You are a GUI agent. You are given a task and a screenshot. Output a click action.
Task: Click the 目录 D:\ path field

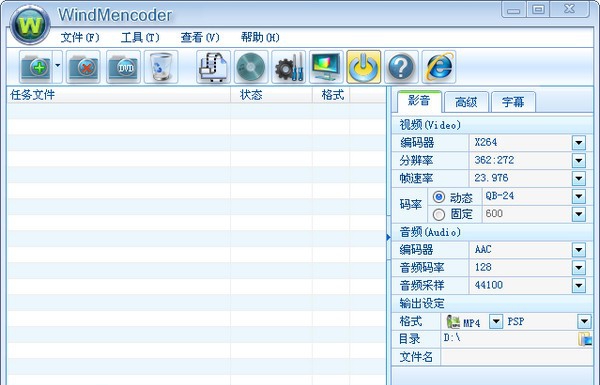pos(509,339)
